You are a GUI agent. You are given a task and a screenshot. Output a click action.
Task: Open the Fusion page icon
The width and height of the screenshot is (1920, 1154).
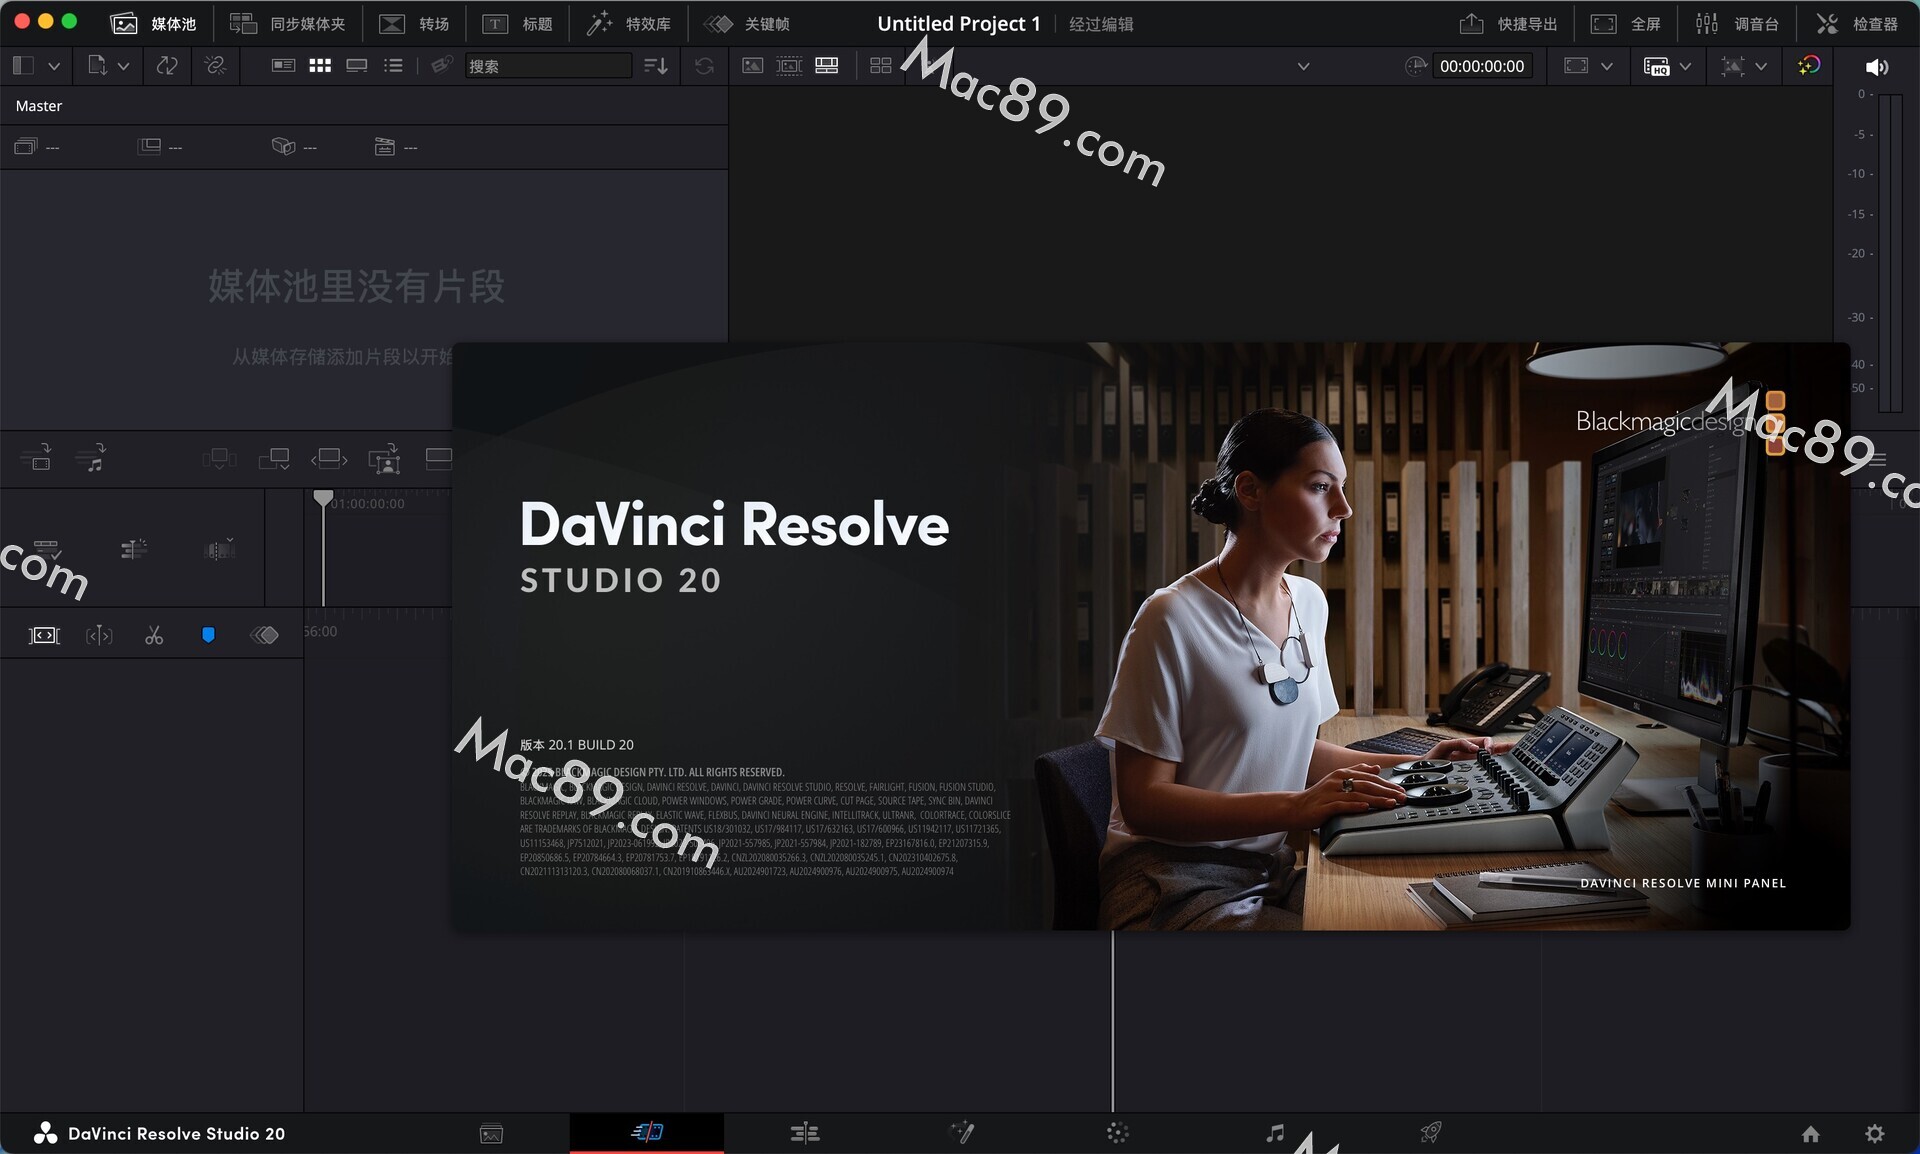coord(962,1132)
